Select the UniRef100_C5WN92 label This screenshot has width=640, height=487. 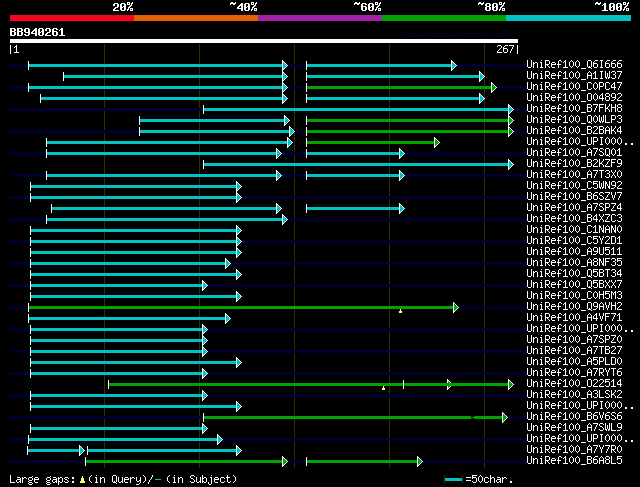[x=574, y=186]
